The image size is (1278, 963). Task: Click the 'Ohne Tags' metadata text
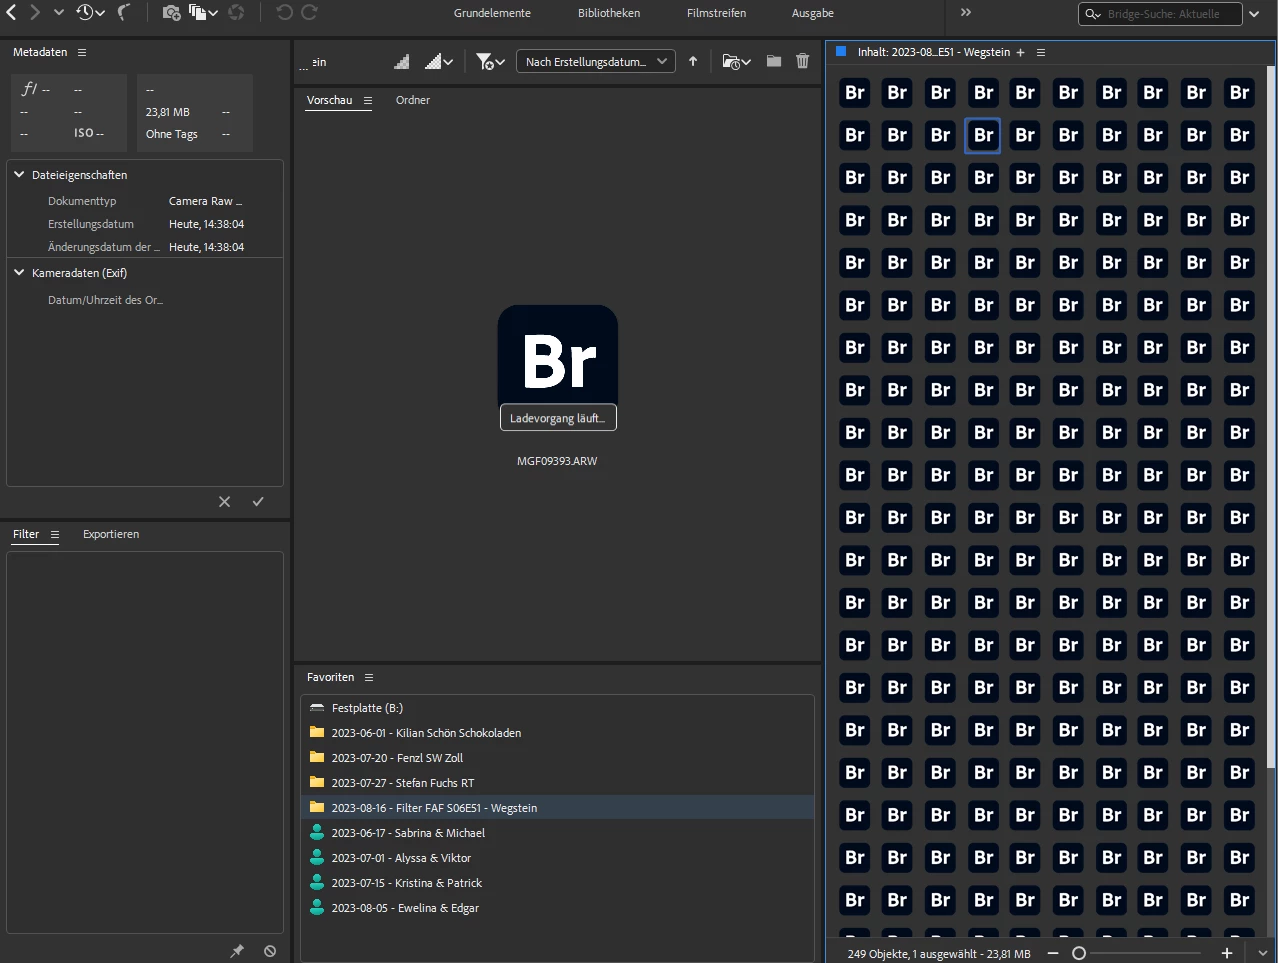(x=172, y=134)
